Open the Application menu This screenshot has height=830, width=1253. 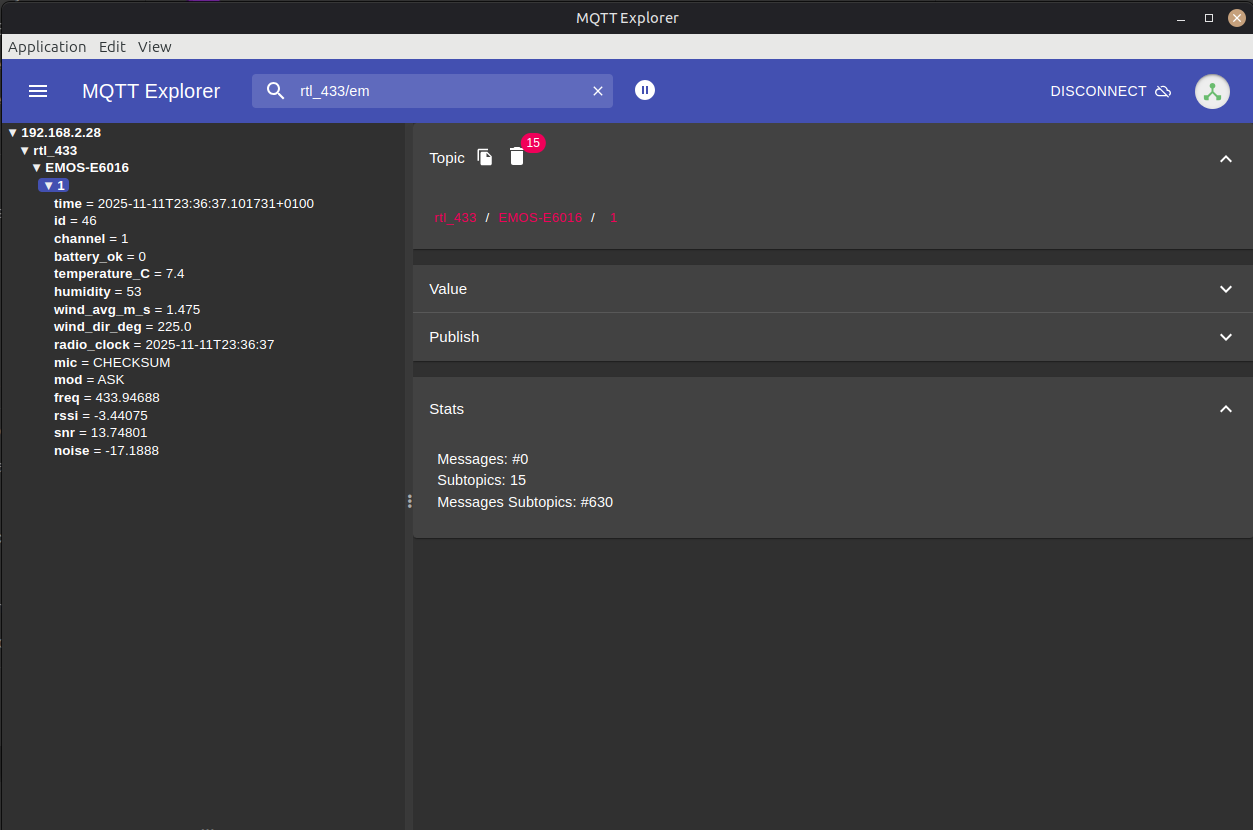(x=47, y=47)
